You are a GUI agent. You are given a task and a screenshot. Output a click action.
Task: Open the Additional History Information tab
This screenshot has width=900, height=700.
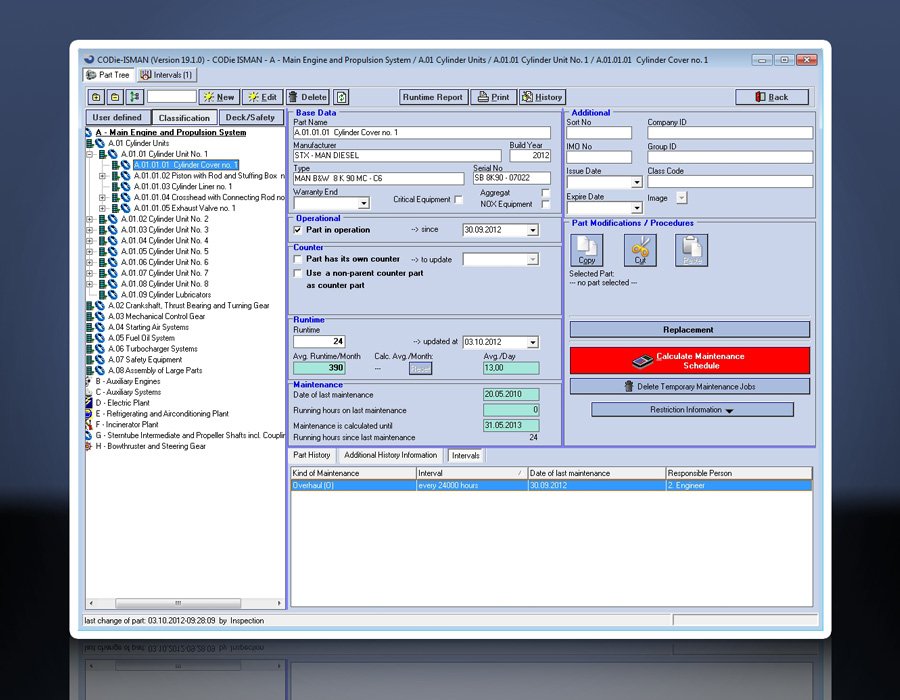[x=390, y=455]
